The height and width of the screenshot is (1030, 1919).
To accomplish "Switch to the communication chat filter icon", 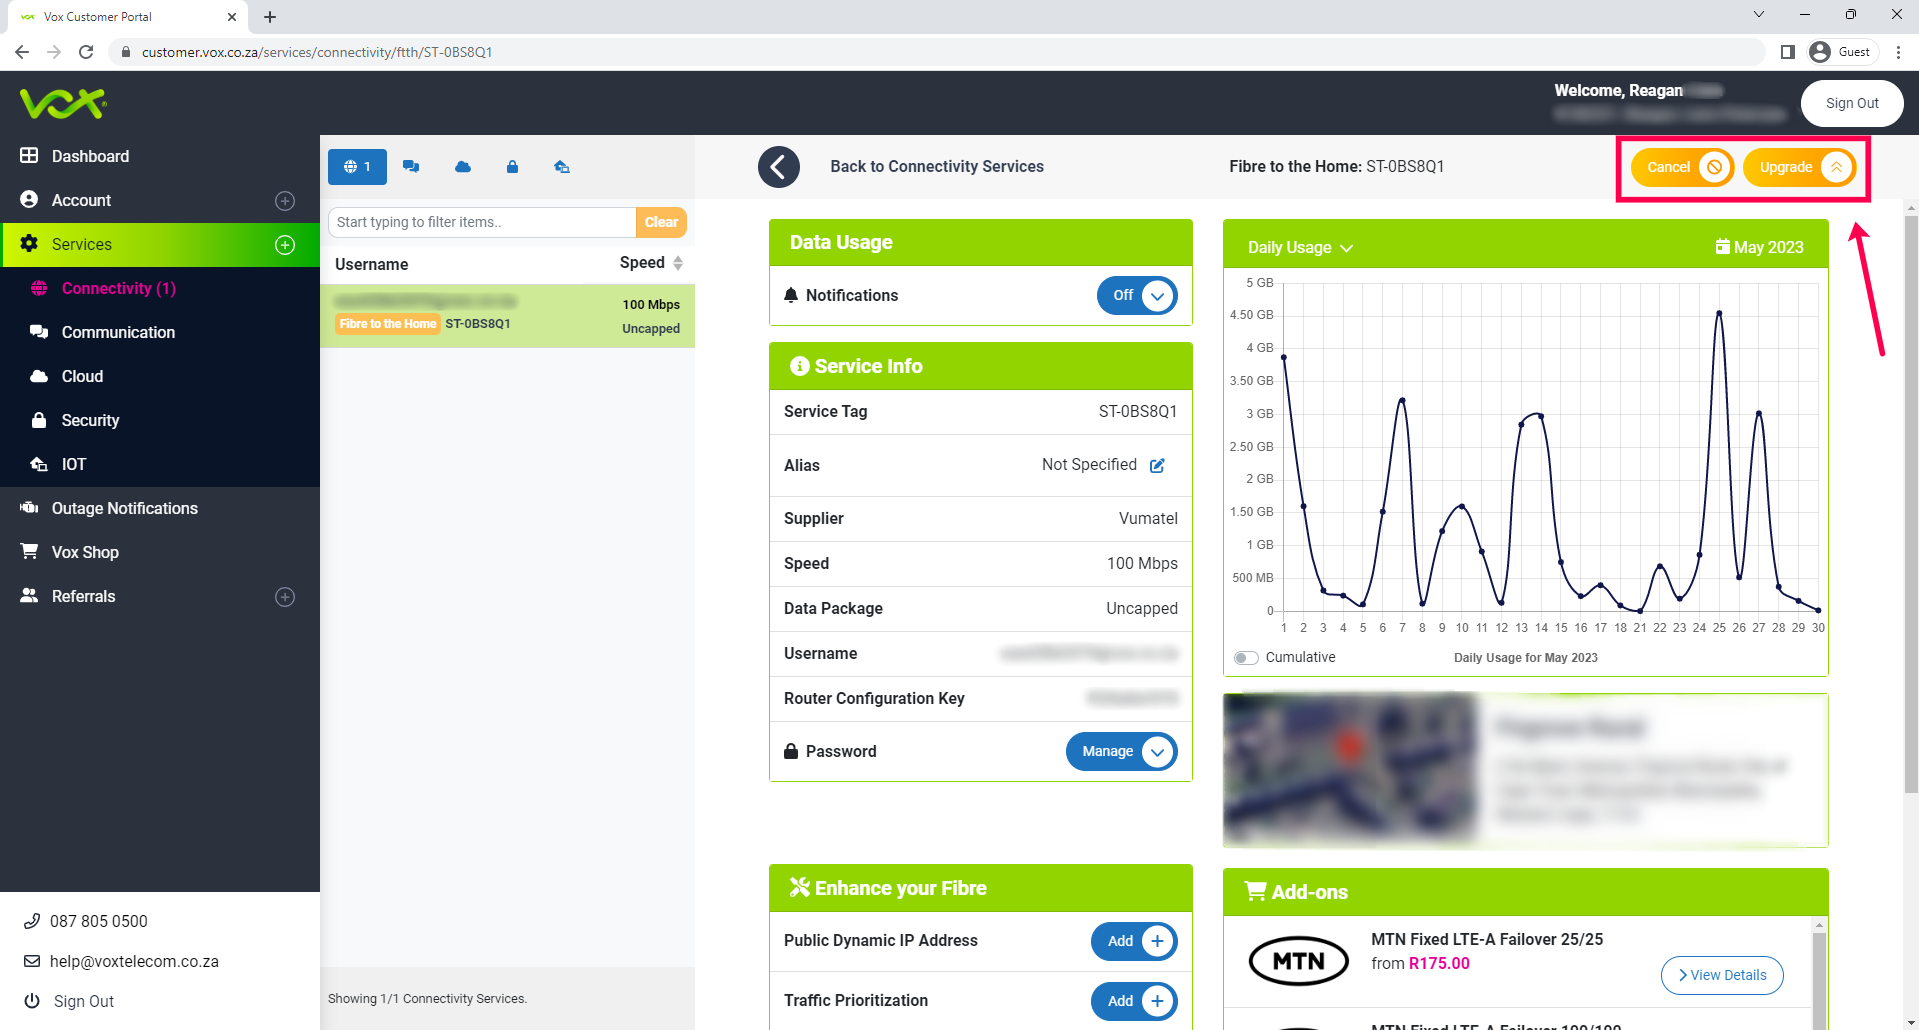I will click(411, 167).
